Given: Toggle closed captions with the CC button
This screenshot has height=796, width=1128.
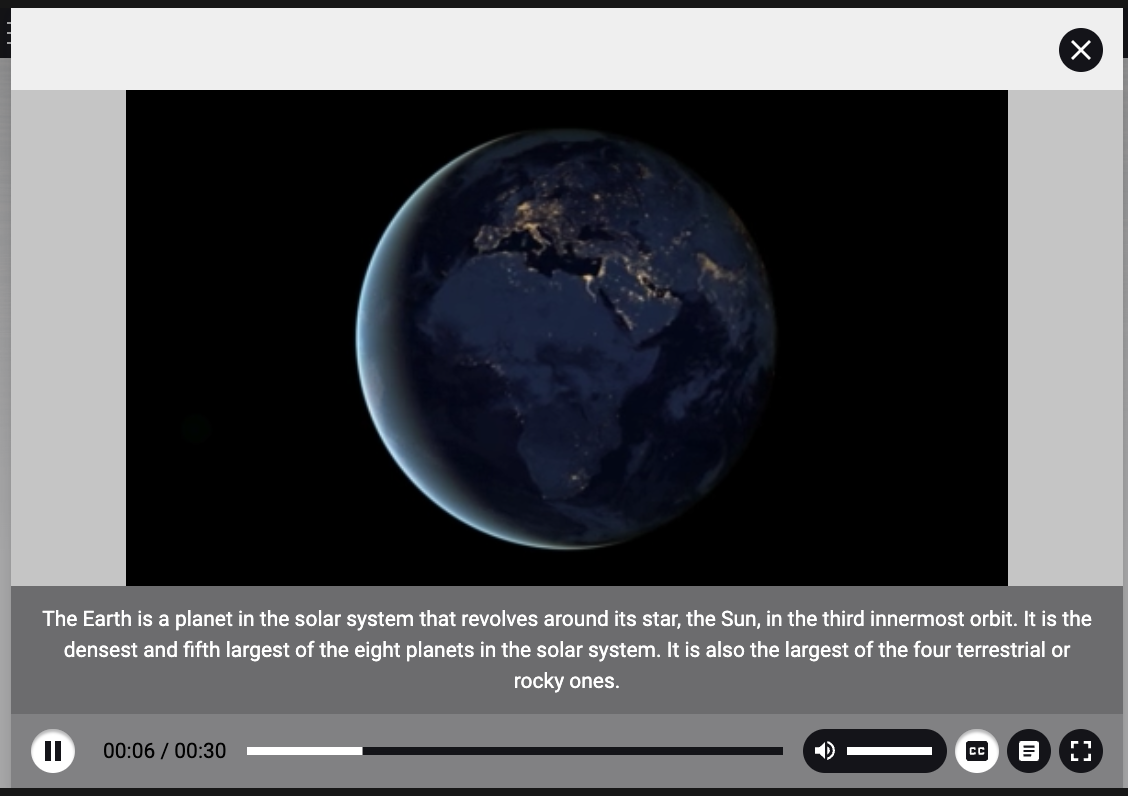Looking at the screenshot, I should (977, 751).
